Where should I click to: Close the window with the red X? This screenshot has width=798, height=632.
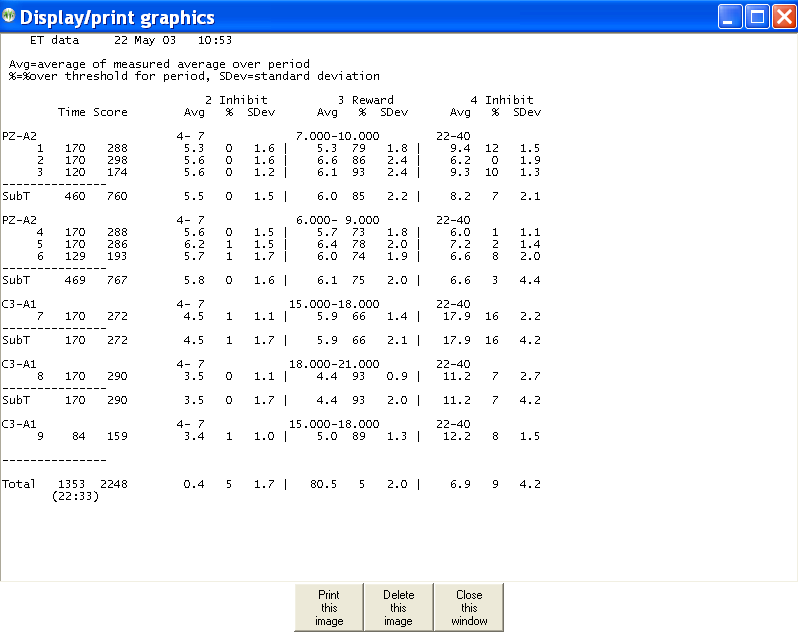pos(782,17)
